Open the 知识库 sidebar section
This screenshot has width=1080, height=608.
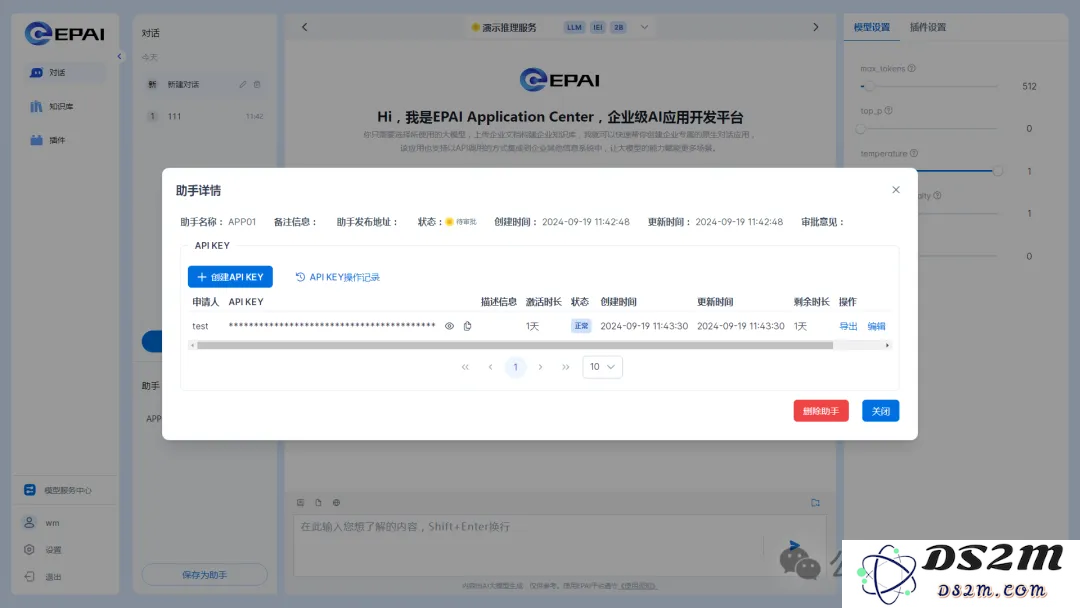coord(65,106)
